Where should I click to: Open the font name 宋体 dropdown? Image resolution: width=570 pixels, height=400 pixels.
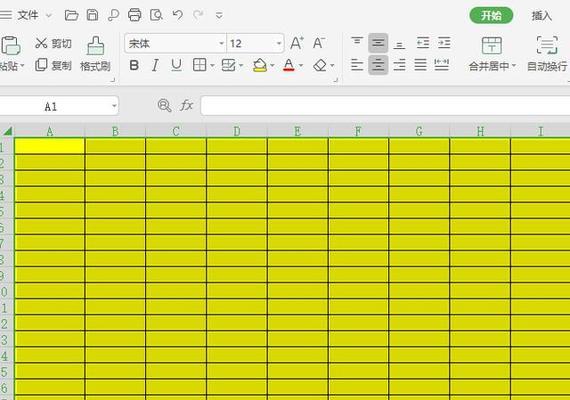tap(221, 43)
